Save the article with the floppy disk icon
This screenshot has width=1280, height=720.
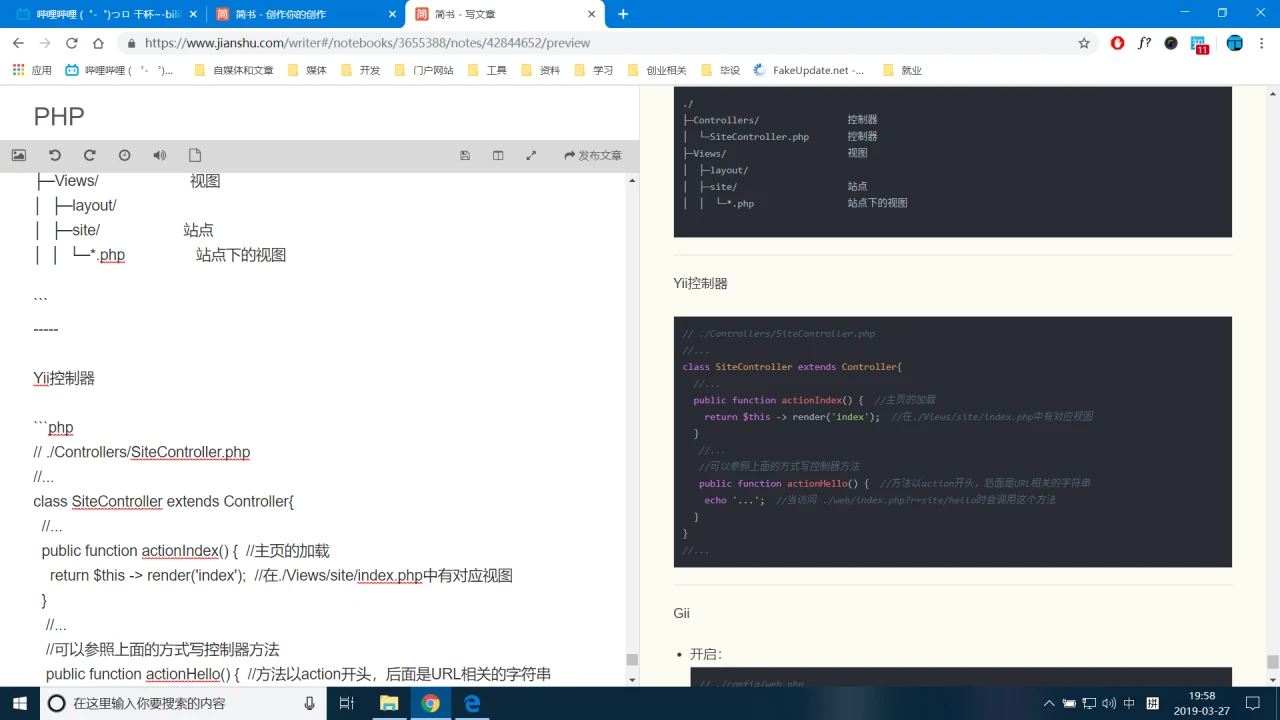click(x=465, y=155)
